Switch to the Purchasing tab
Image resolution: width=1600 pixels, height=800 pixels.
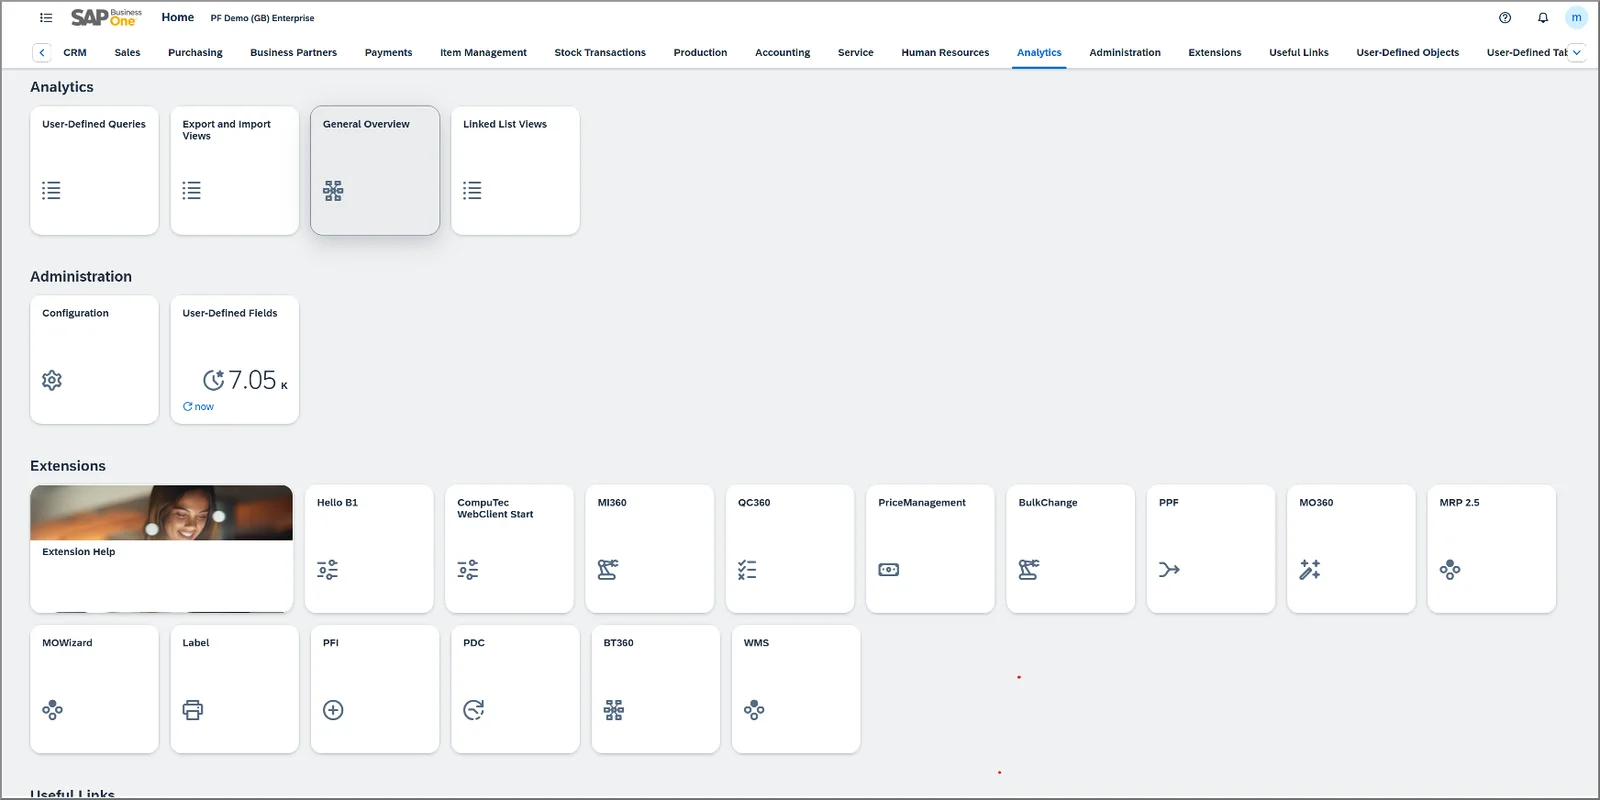coord(195,53)
